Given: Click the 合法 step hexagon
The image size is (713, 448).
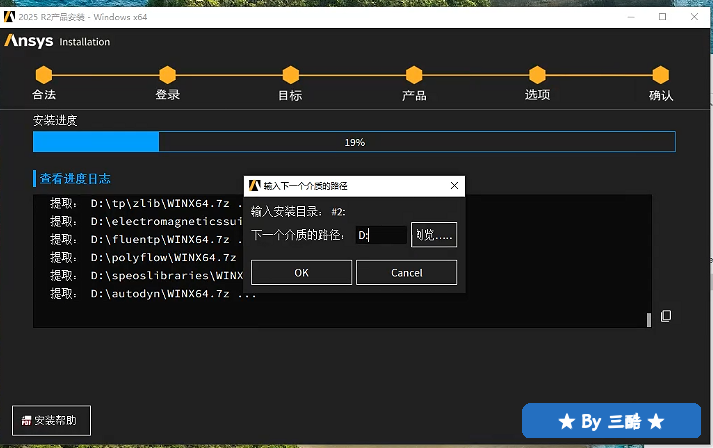Looking at the screenshot, I should [x=44, y=75].
